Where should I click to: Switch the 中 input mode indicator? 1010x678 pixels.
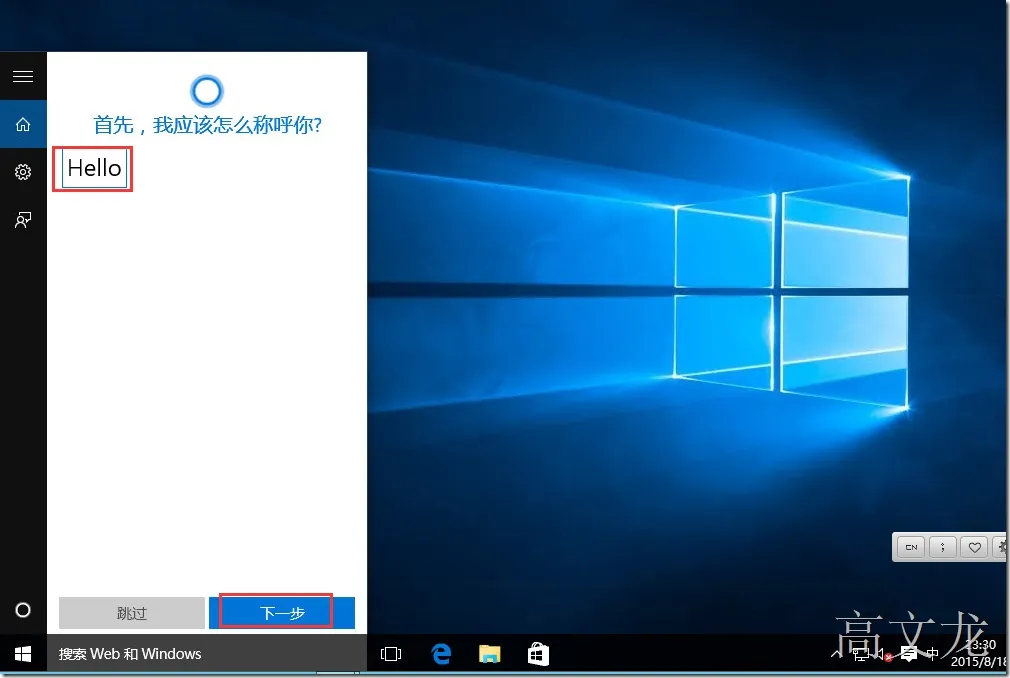pos(932,654)
